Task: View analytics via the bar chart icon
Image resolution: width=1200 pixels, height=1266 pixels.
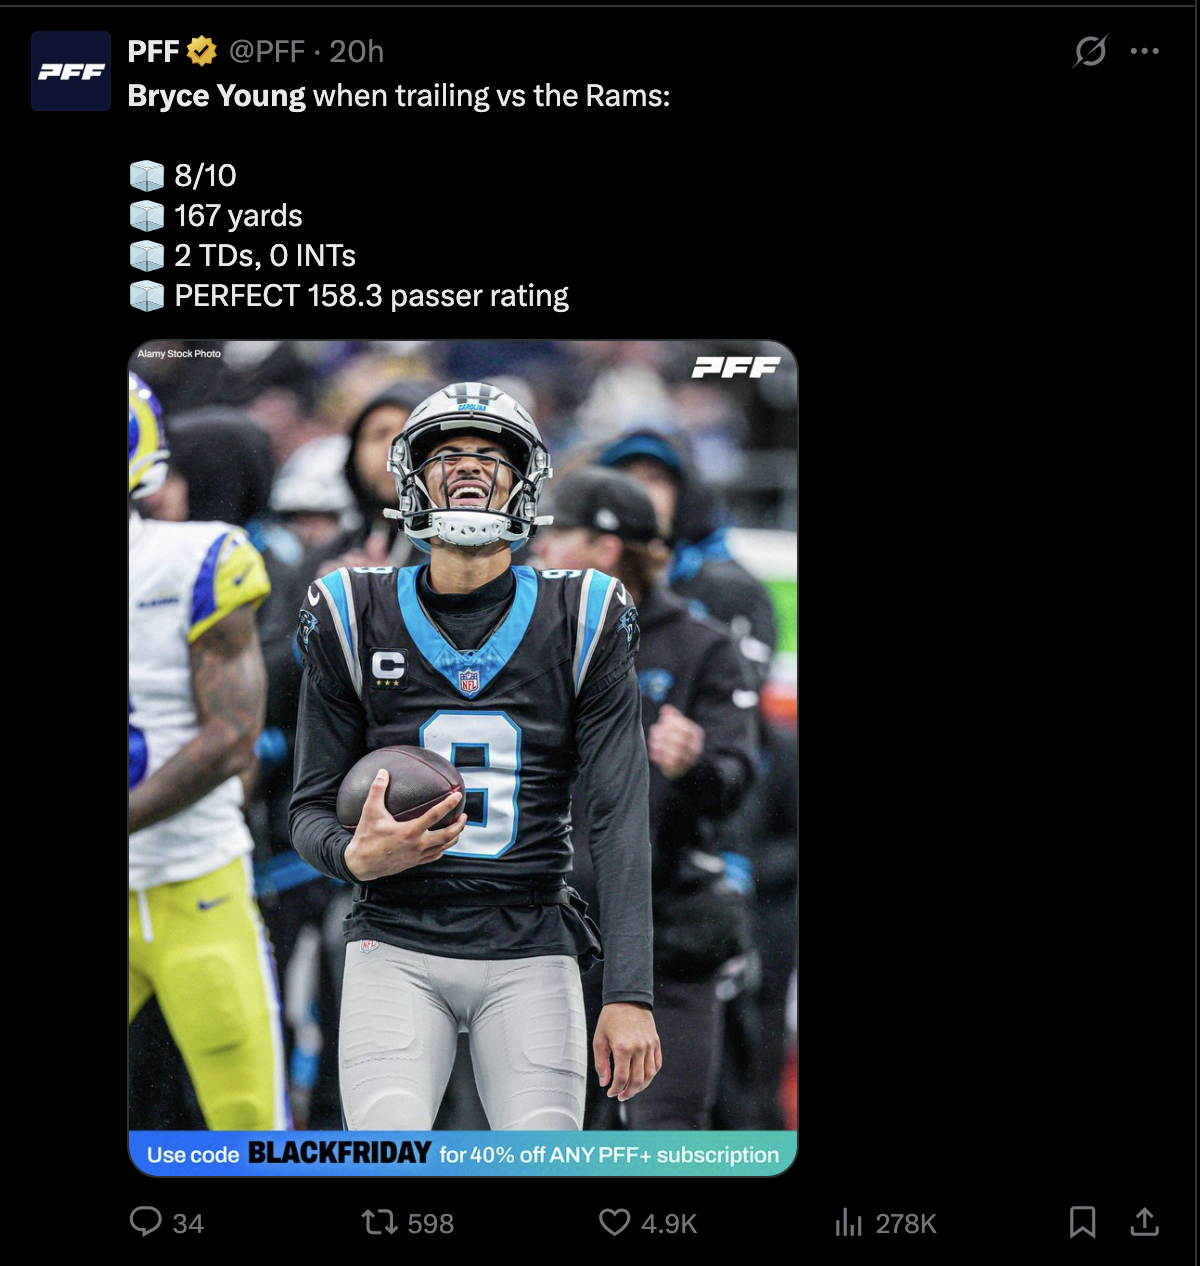Action: click(x=848, y=1222)
